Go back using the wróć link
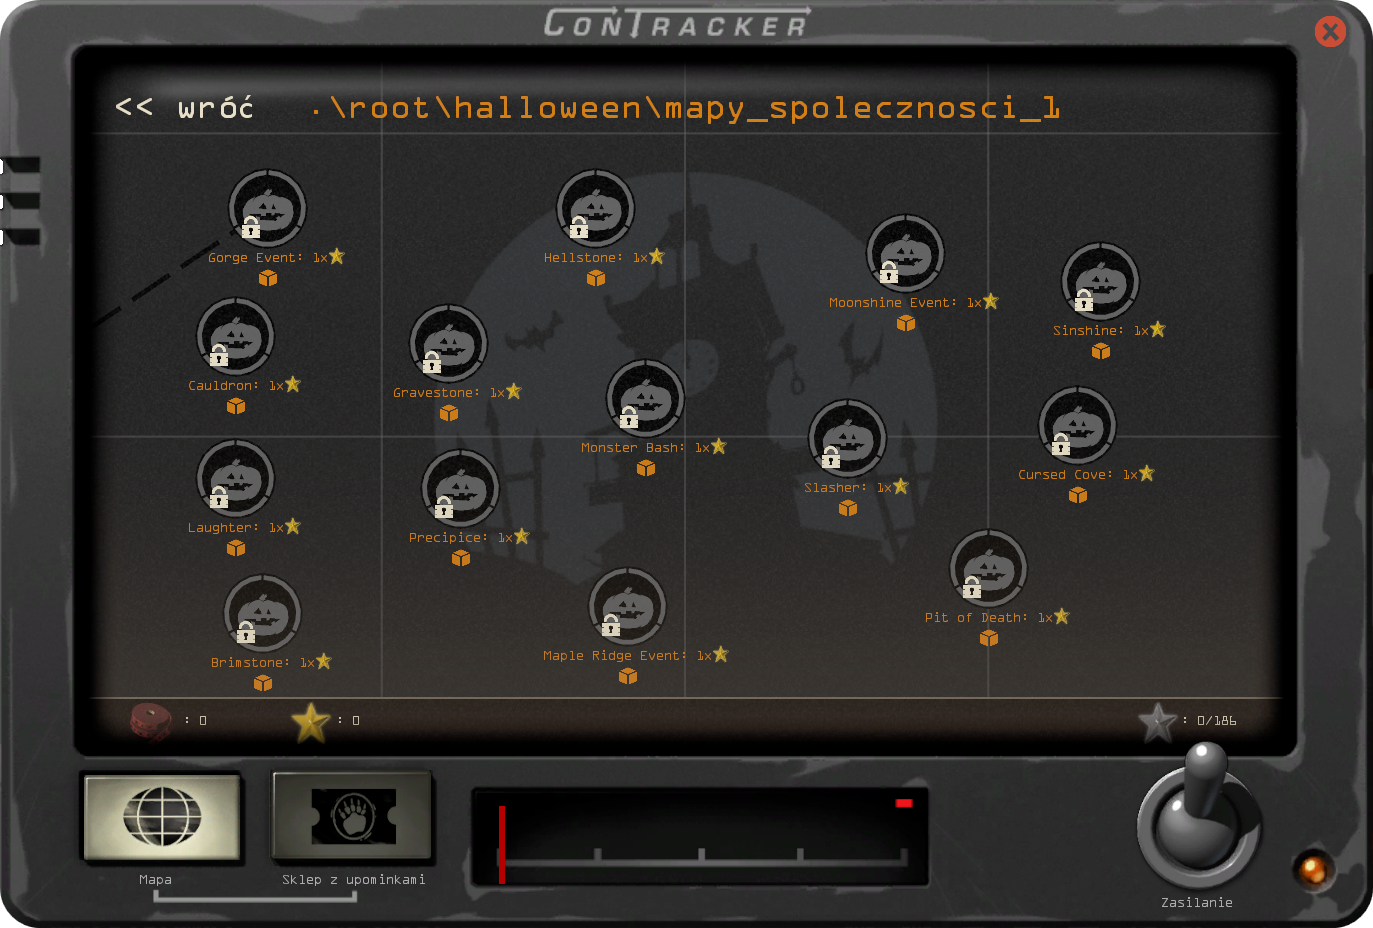Screen dimensions: 1373x928 (185, 108)
